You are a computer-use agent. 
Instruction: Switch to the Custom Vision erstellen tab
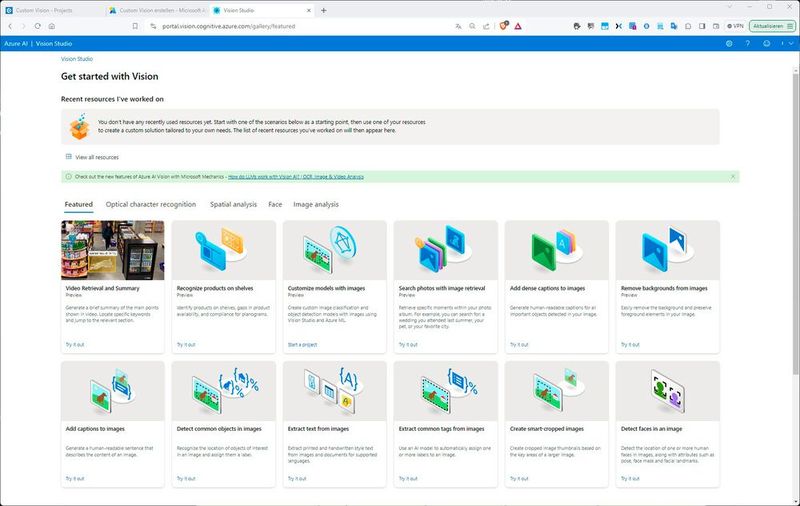[157, 10]
